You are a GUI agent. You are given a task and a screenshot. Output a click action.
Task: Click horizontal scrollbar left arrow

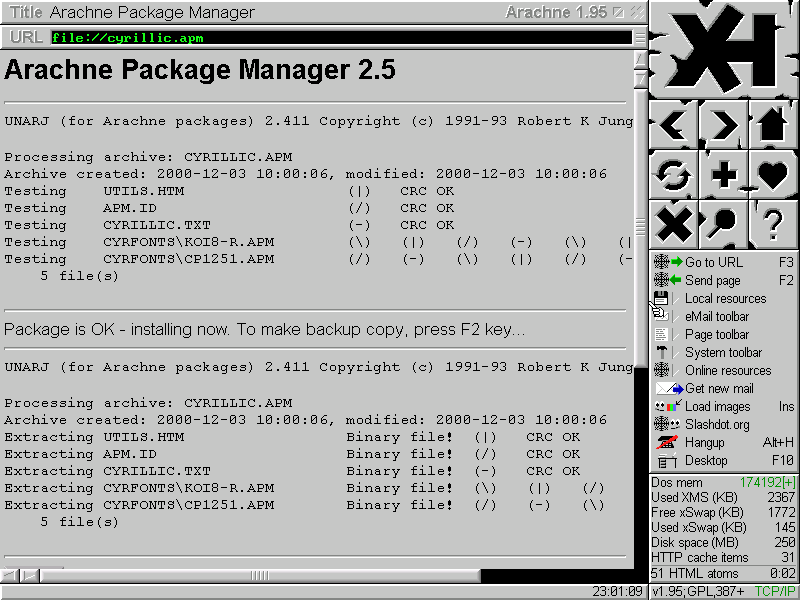[x=10, y=576]
